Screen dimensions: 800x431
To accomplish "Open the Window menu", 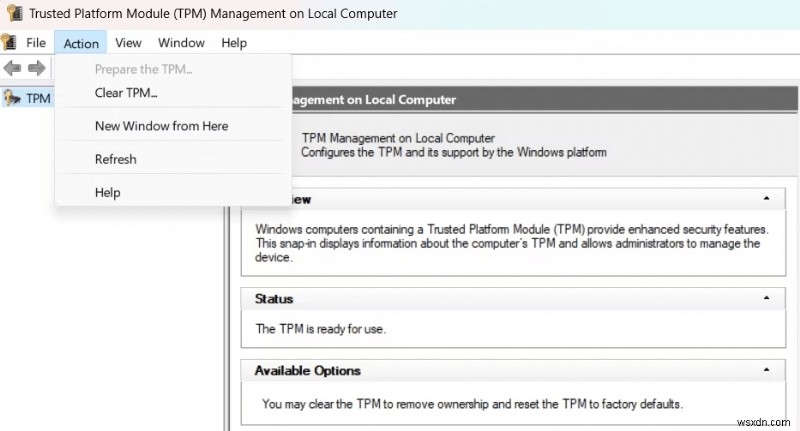I will [x=181, y=43].
